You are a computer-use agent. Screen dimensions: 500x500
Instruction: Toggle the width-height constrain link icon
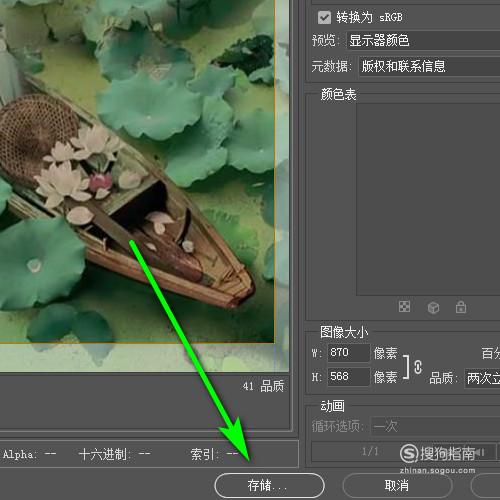(418, 367)
